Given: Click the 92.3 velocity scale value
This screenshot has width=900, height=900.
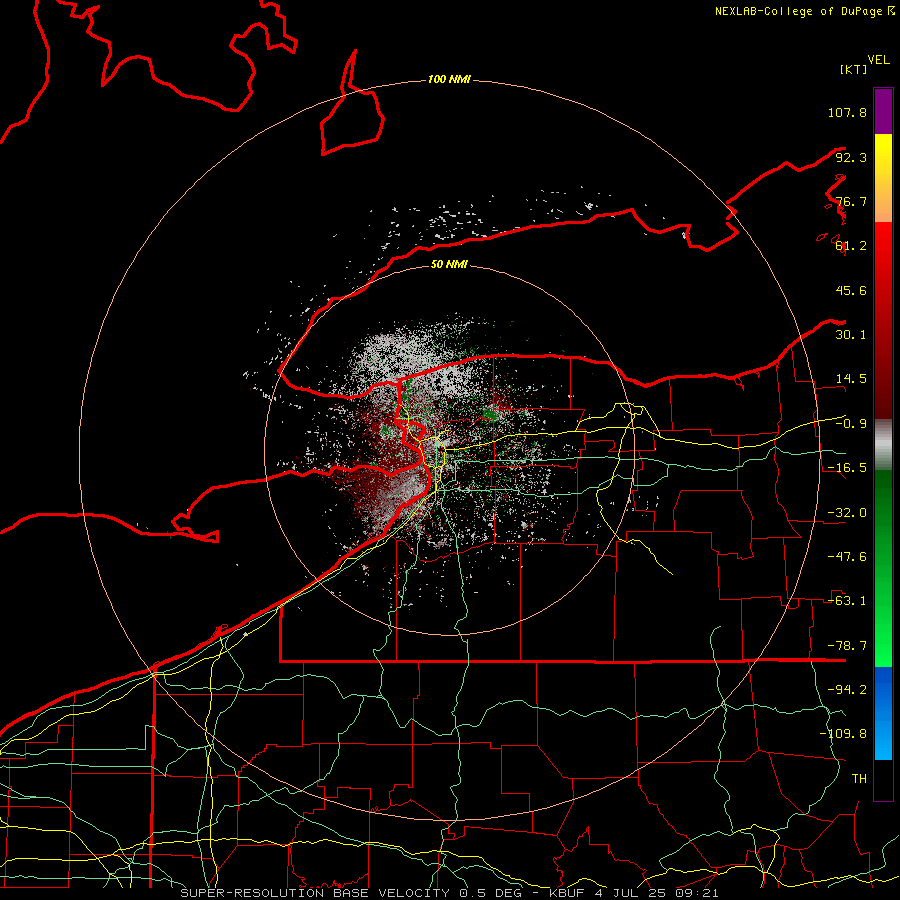Looking at the screenshot, I should [851, 157].
